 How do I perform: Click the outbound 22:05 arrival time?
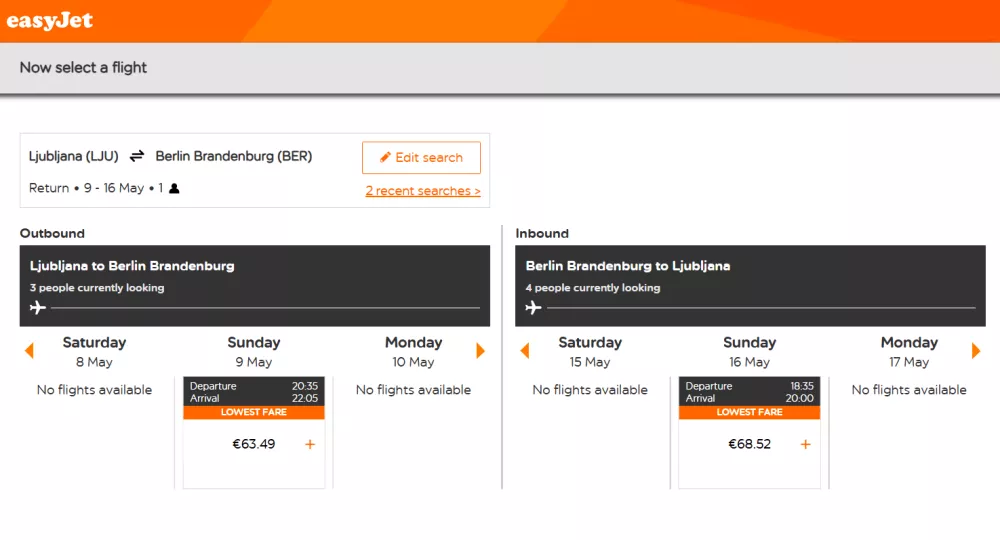(x=305, y=398)
